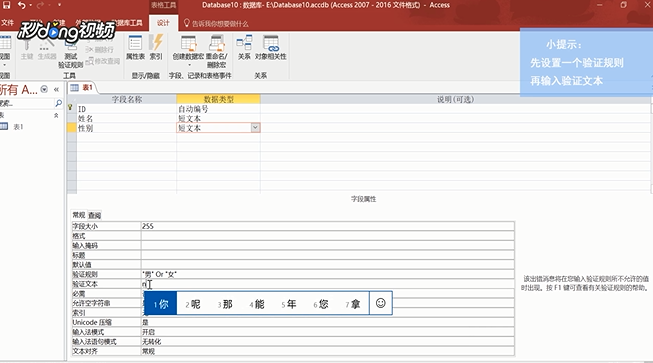The image size is (653, 363).
Task: Click the 自动编号 data type cell
Action: click(219, 109)
